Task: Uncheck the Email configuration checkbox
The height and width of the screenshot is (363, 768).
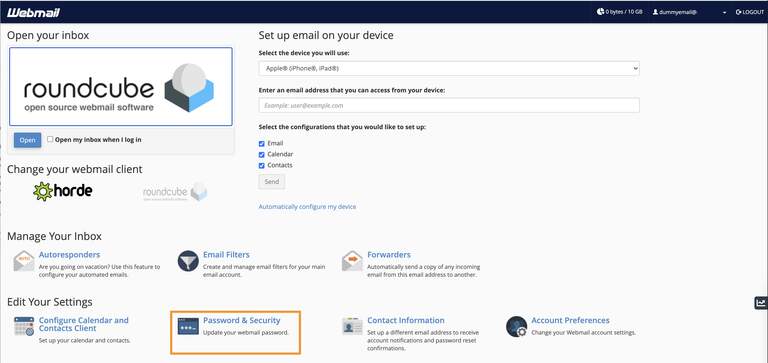Action: pos(262,144)
